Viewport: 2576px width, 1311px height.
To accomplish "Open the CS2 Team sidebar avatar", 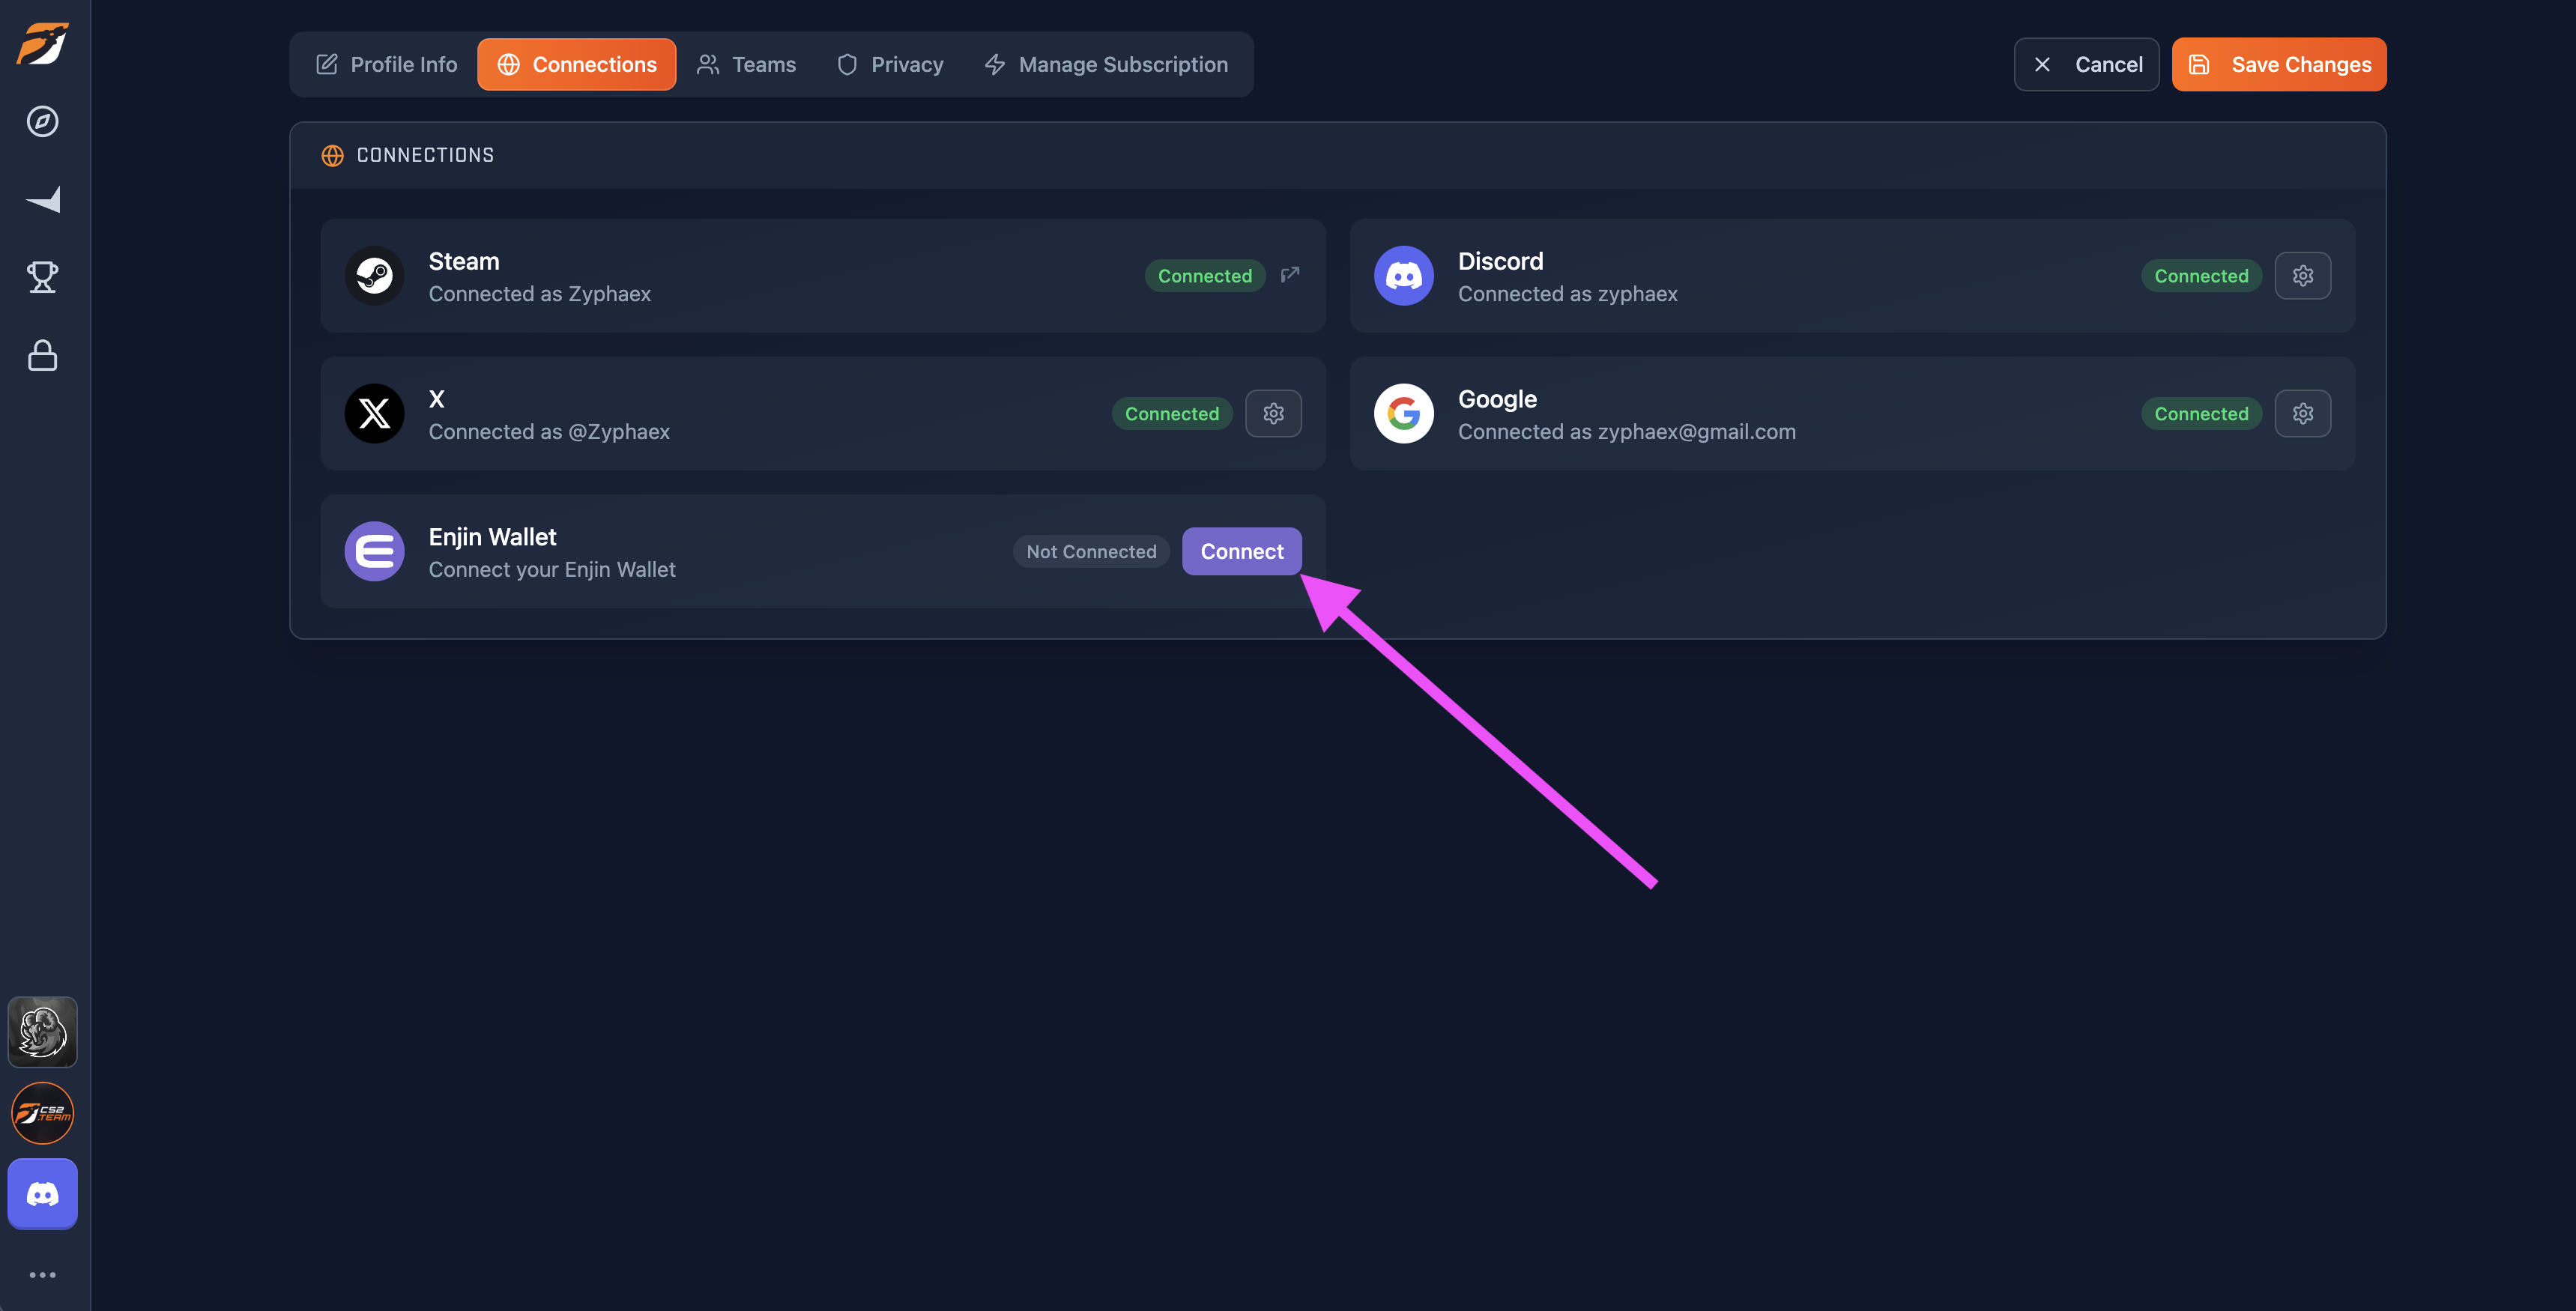I will [43, 1113].
